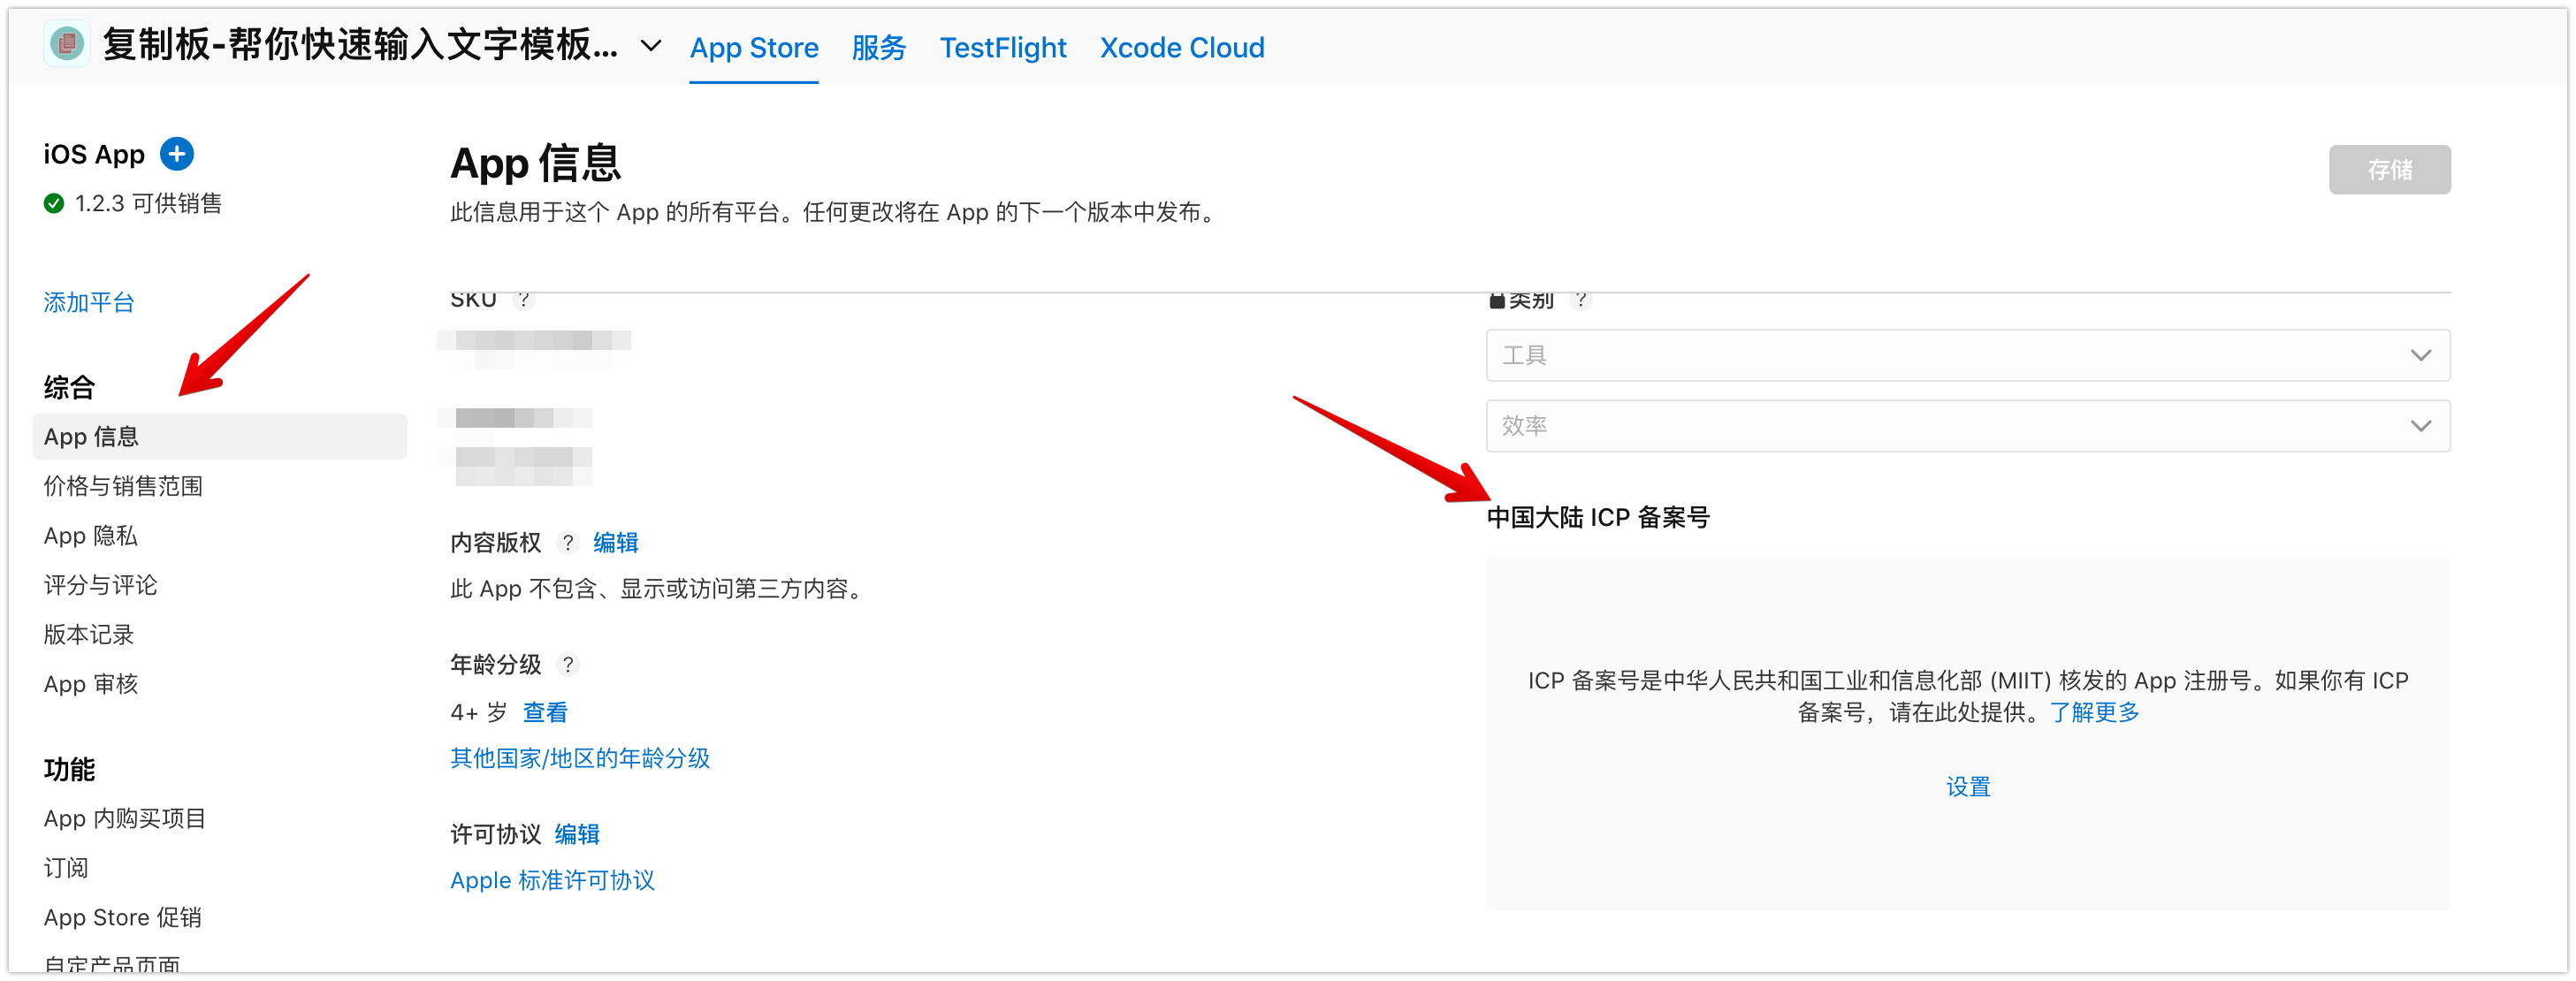Click the green status icon for 1.2.3
Image resolution: width=2576 pixels, height=981 pixels.
click(x=54, y=204)
